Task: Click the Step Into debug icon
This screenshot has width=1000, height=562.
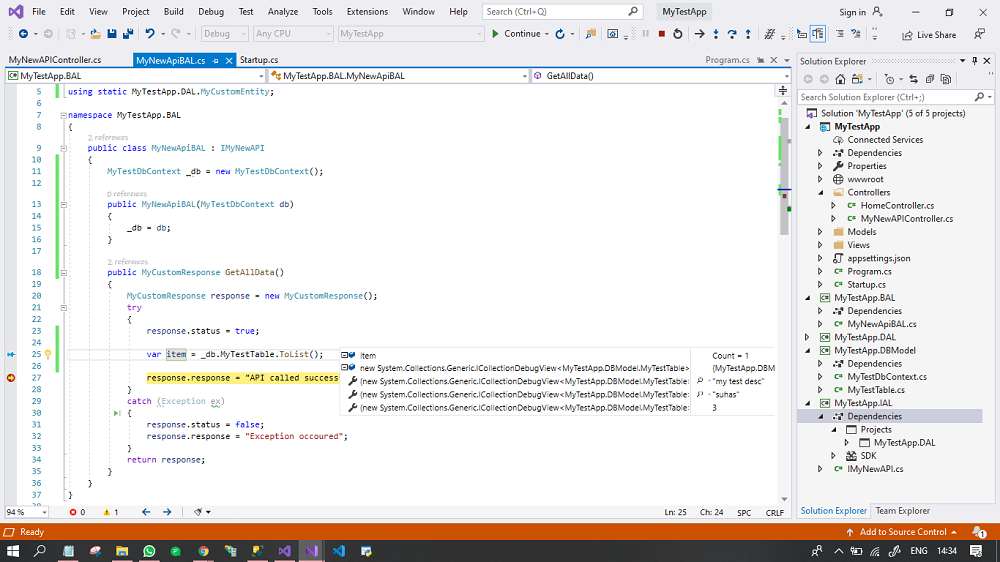Action: pyautogui.click(x=716, y=34)
